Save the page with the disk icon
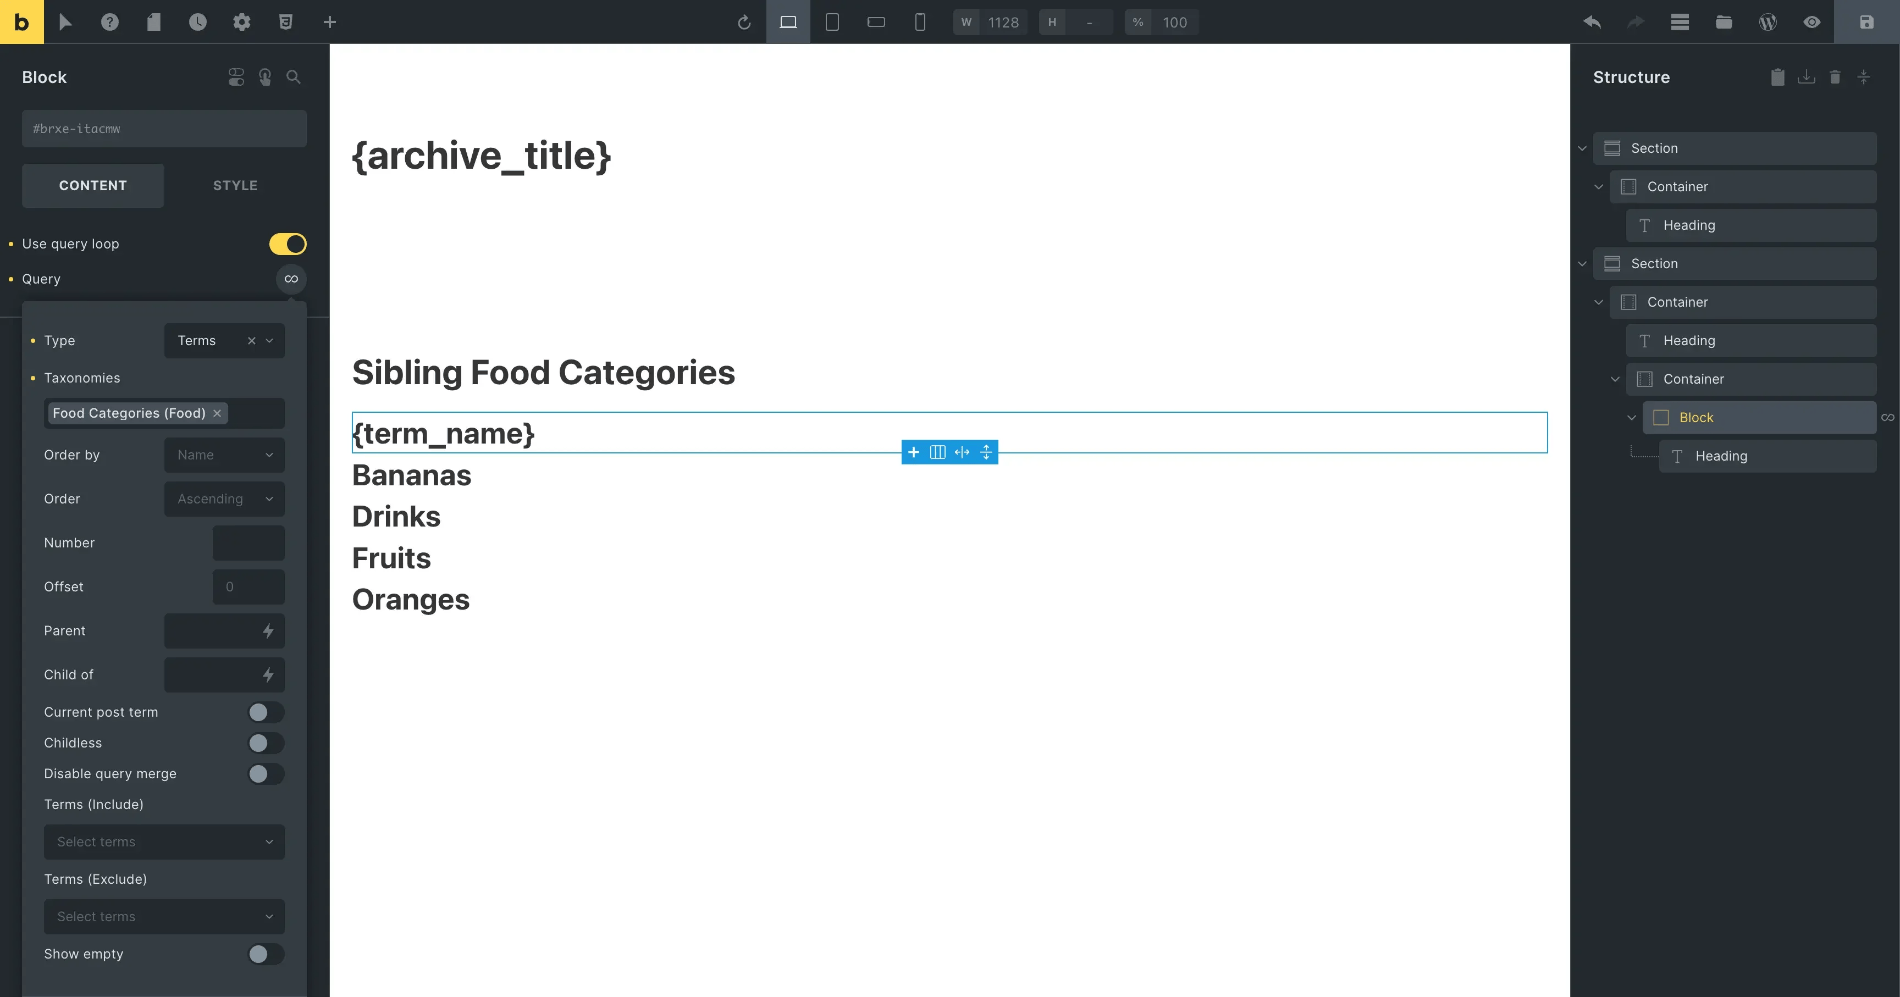 pyautogui.click(x=1866, y=21)
